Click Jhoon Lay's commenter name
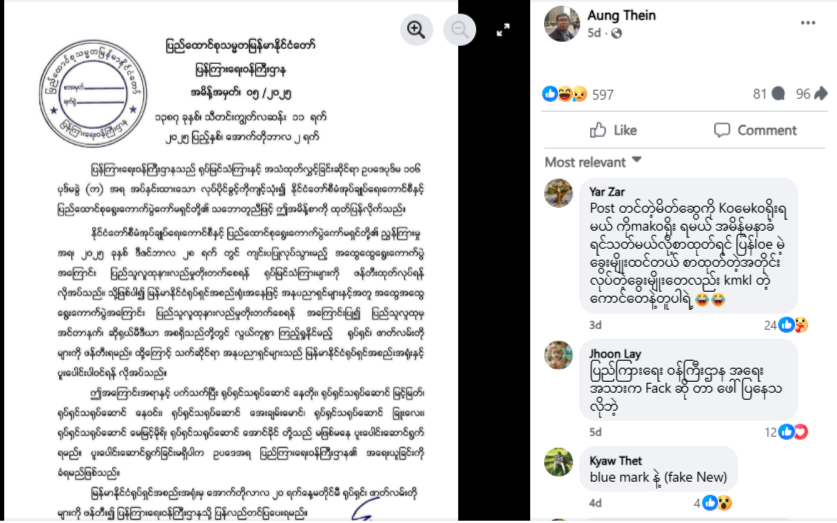 [x=615, y=354]
